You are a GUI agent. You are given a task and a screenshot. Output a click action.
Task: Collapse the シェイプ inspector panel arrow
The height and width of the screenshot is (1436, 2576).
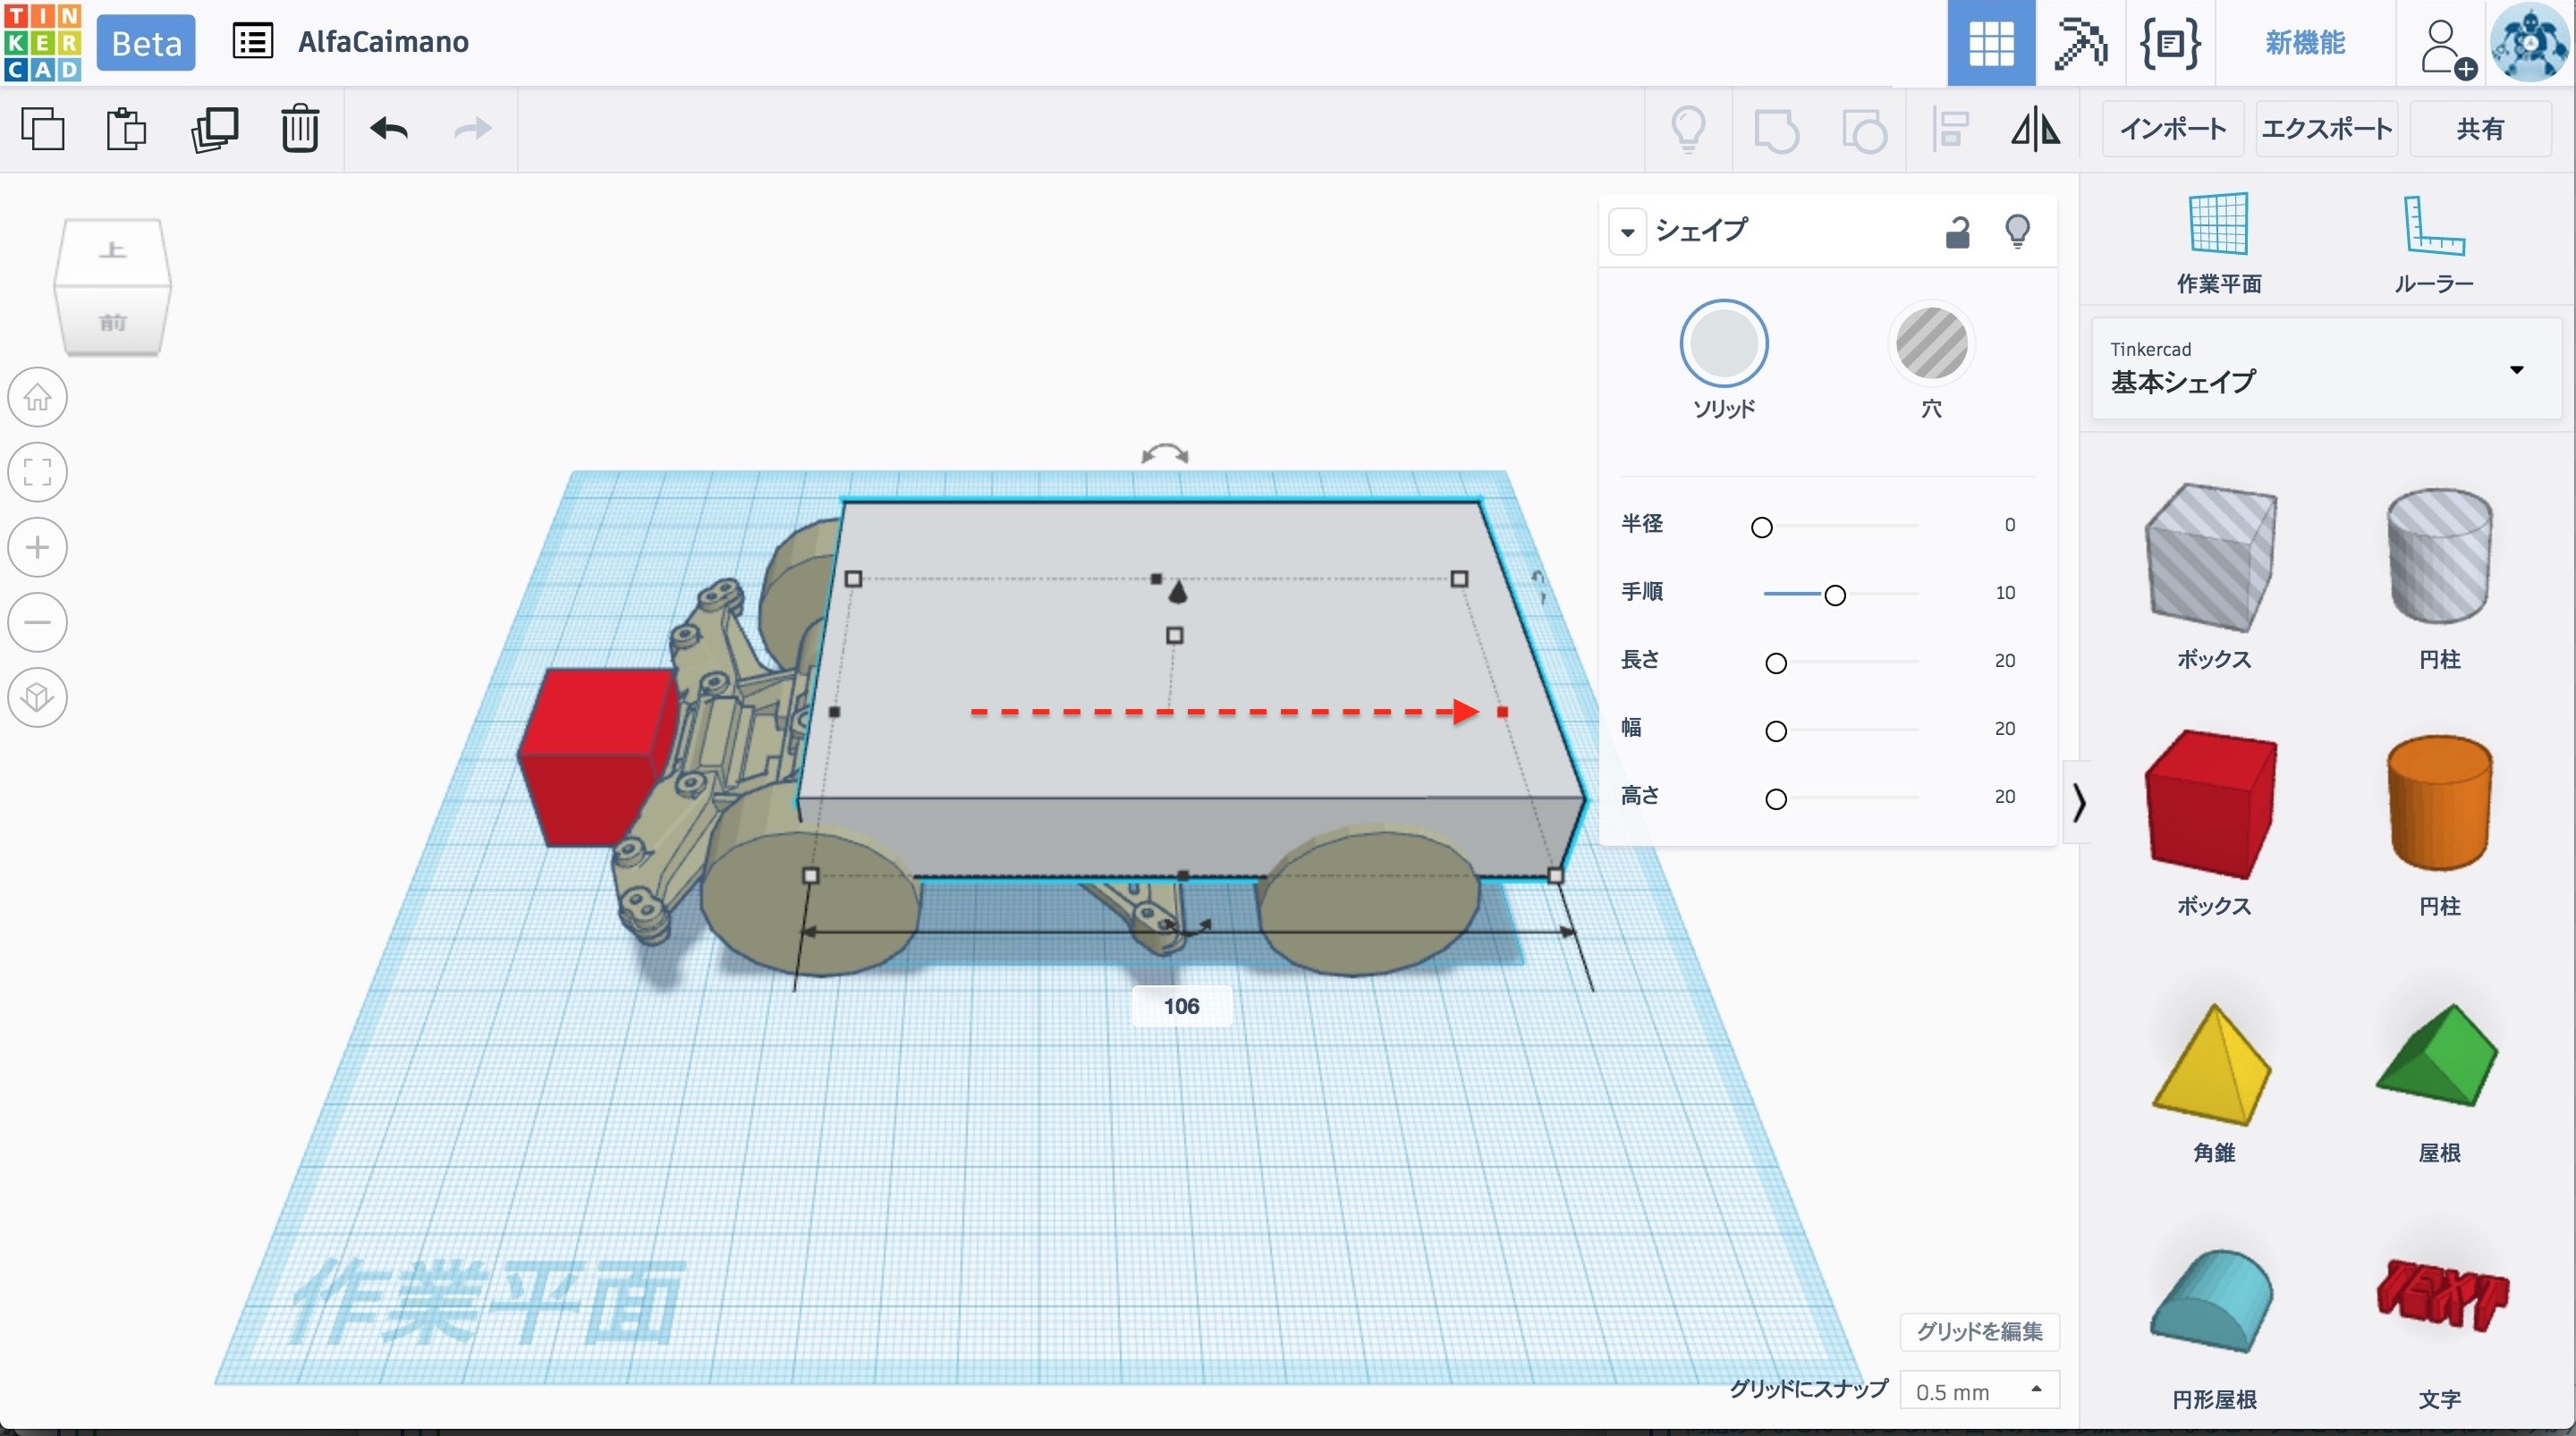pos(1628,232)
